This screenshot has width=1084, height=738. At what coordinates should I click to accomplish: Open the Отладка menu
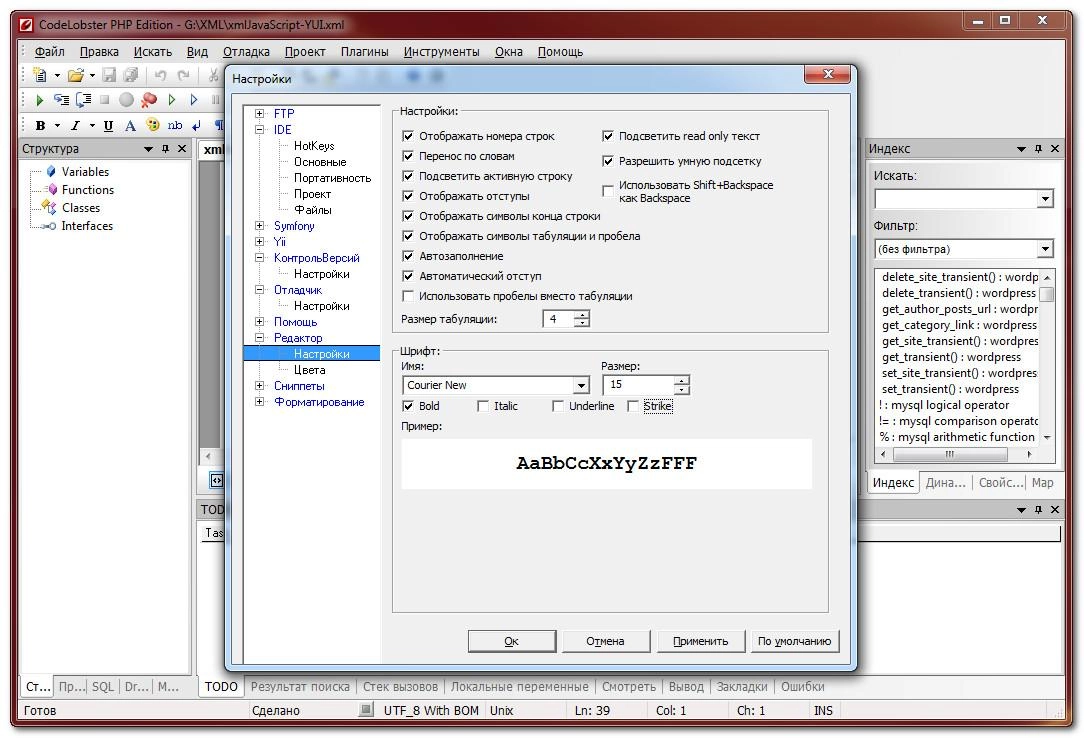(246, 52)
